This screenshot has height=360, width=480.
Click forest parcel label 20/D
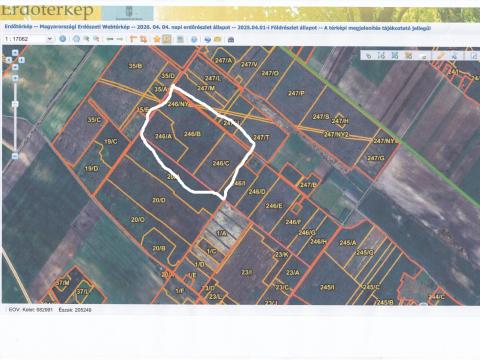pos(159,200)
